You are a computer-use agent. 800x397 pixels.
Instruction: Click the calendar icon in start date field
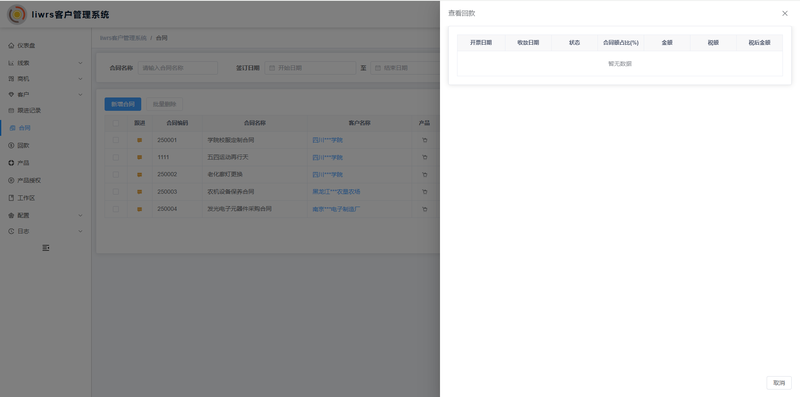272,68
